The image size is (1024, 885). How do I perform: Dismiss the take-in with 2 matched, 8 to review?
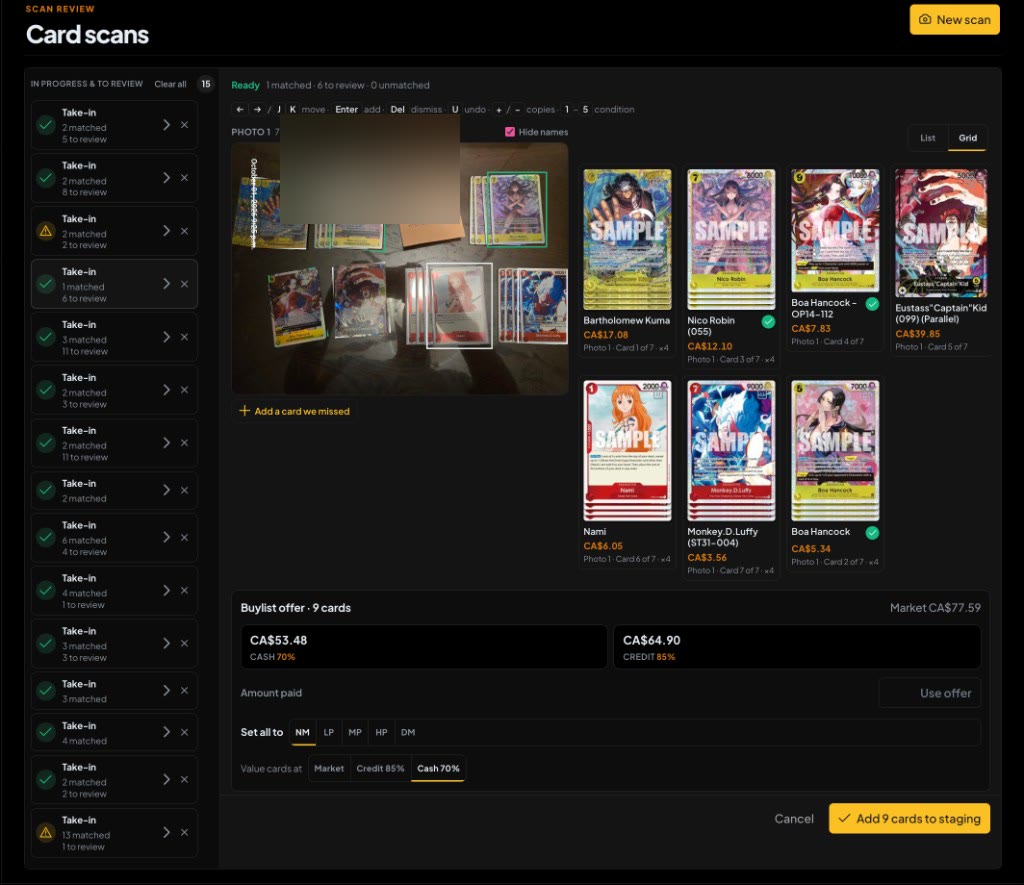[185, 178]
